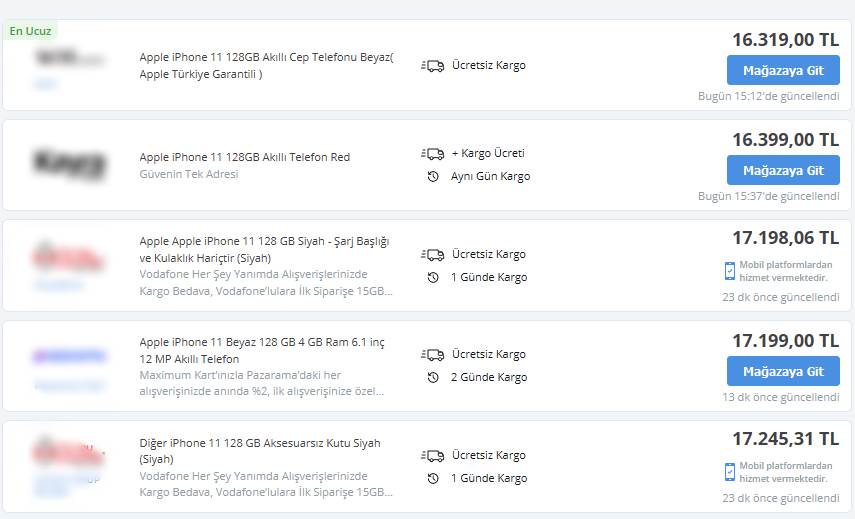Click 'Güvenin Tek Adresi' text
This screenshot has width=855, height=519.
189,174
